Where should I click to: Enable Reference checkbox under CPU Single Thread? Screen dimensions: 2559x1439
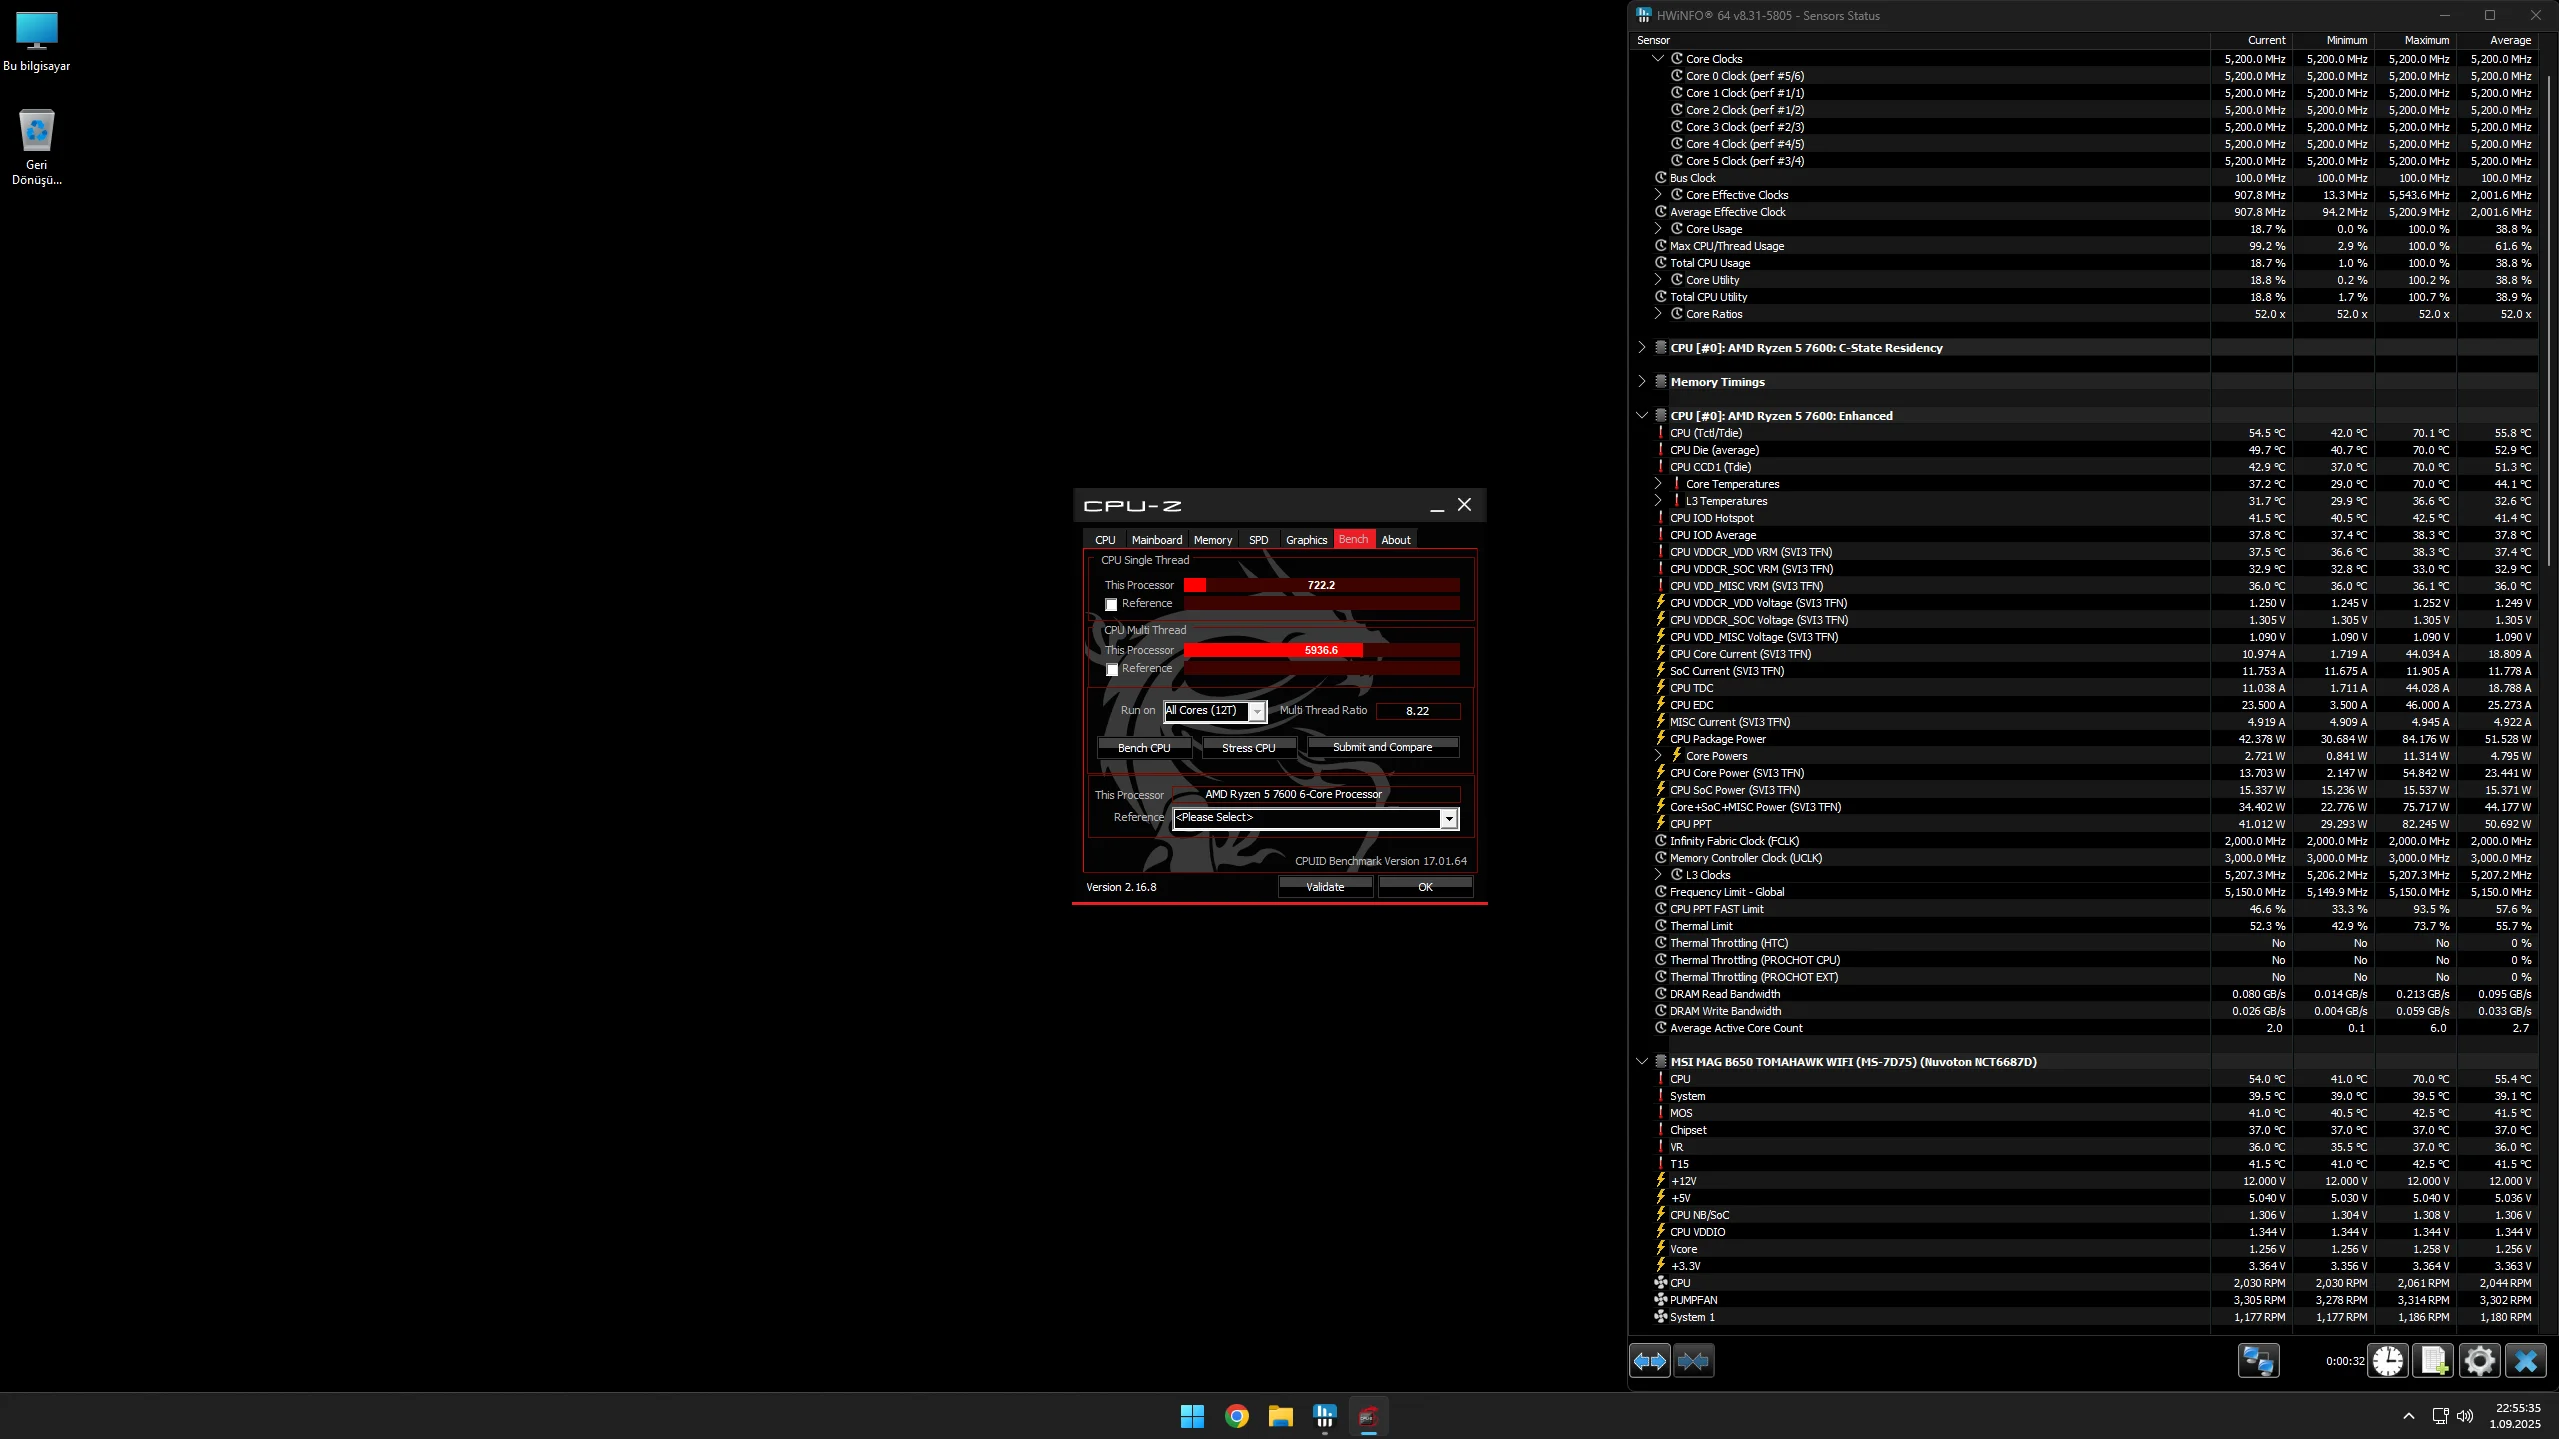1111,605
